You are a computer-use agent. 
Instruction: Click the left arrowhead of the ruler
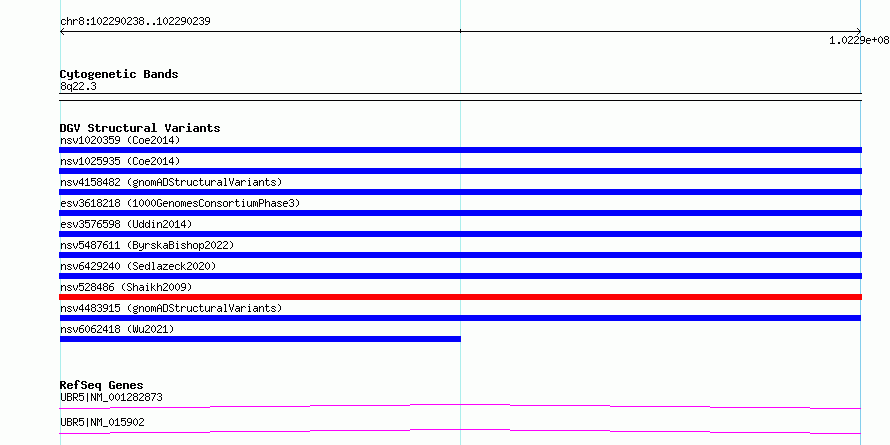(x=62, y=32)
